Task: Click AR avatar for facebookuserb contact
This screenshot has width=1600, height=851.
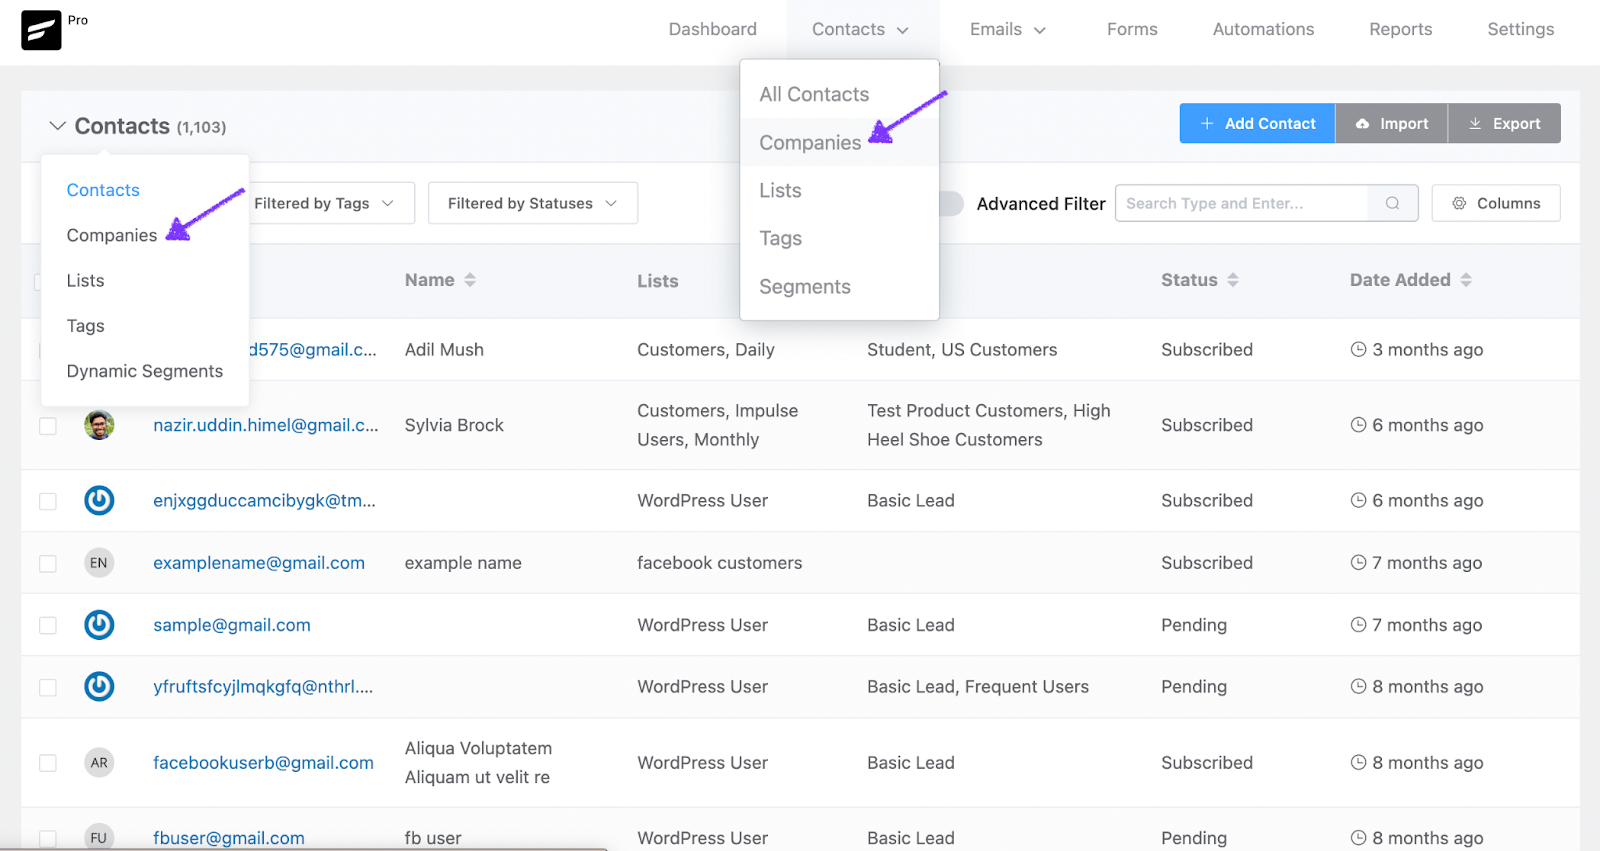Action: (99, 763)
